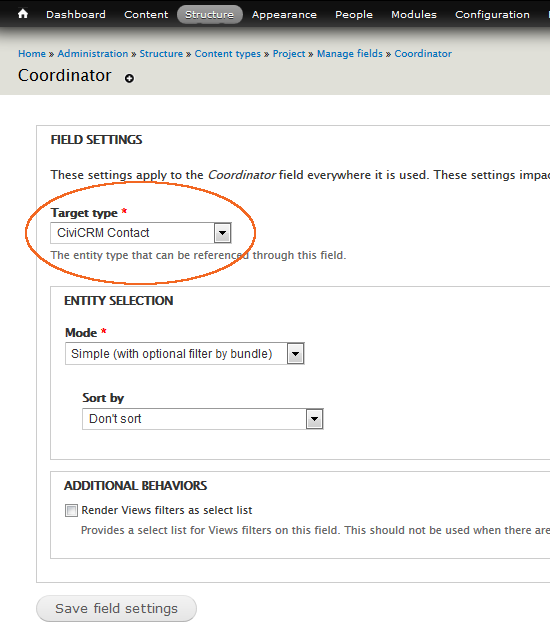Click the text "The entity type that can be referenced"
This screenshot has width=550, height=643.
click(150, 255)
